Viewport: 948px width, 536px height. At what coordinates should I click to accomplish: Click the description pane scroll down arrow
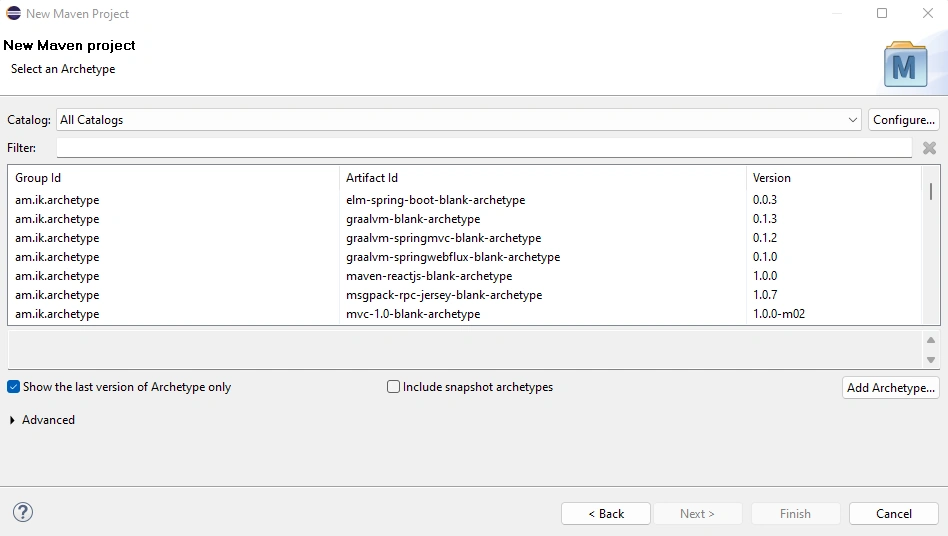[x=930, y=360]
